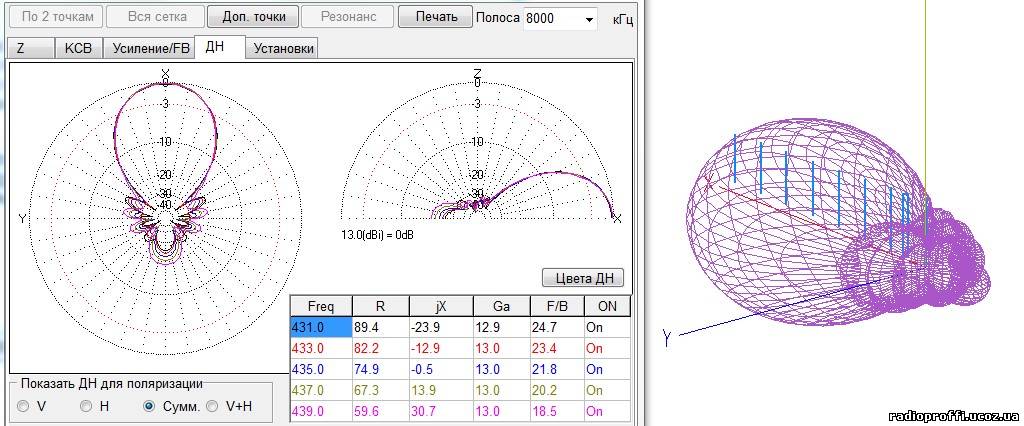The width and height of the screenshot is (1024, 426).
Task: Click the ON column header
Action: point(607,306)
